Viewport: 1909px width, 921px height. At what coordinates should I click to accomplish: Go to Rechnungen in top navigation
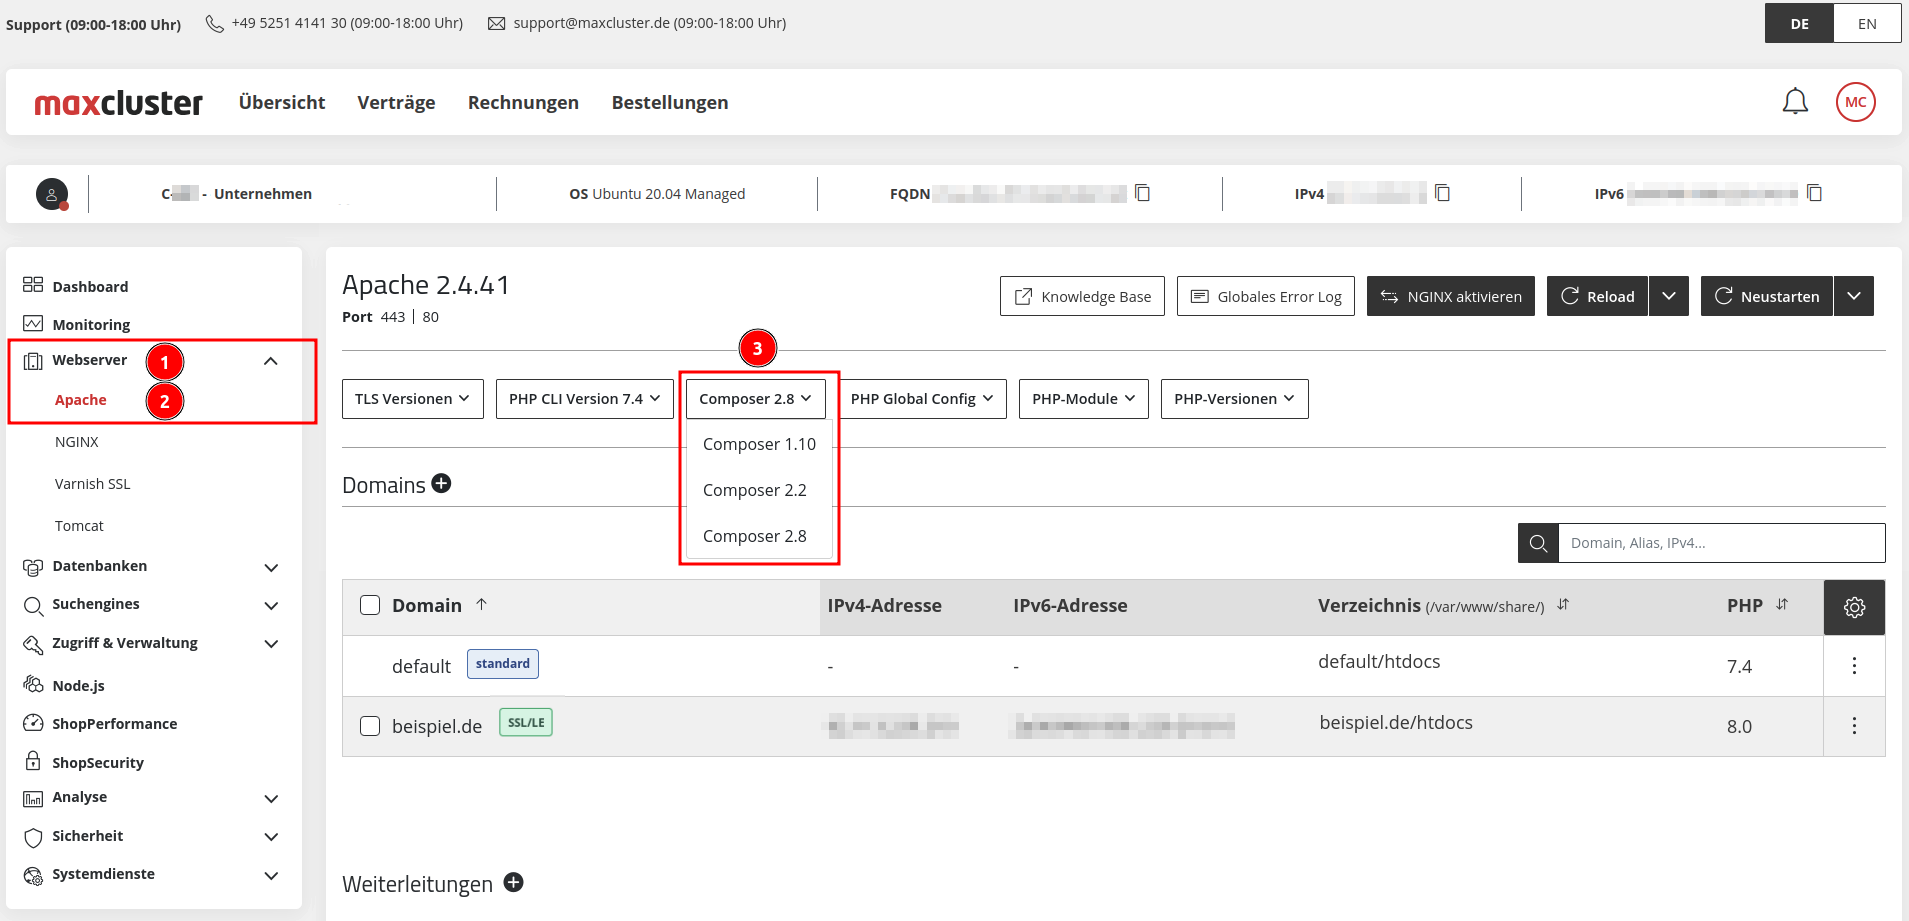pos(523,102)
